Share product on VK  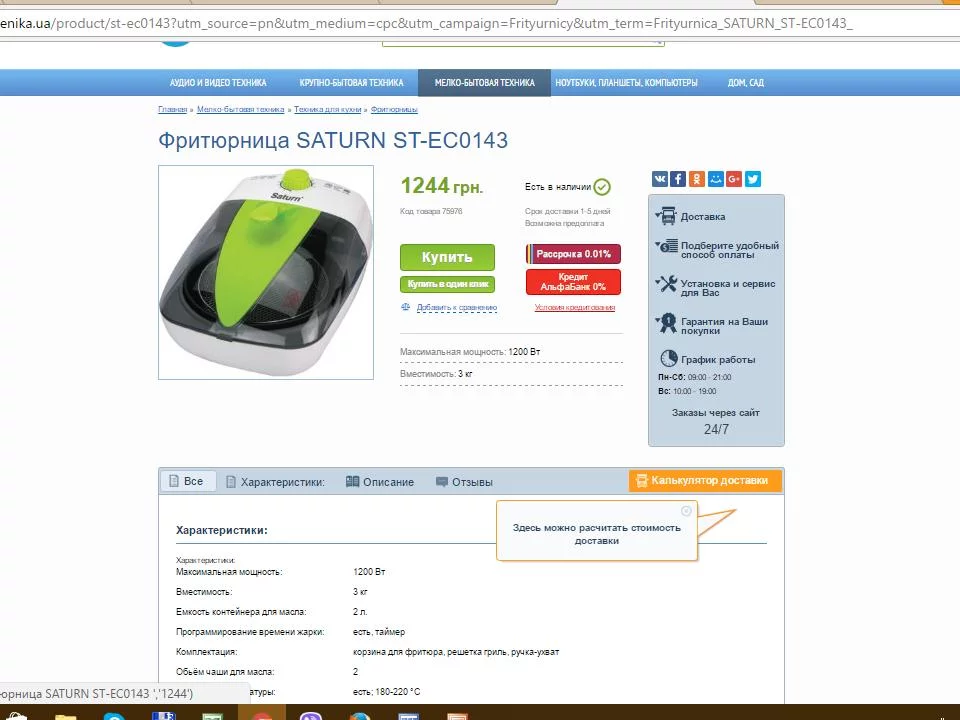(x=659, y=179)
